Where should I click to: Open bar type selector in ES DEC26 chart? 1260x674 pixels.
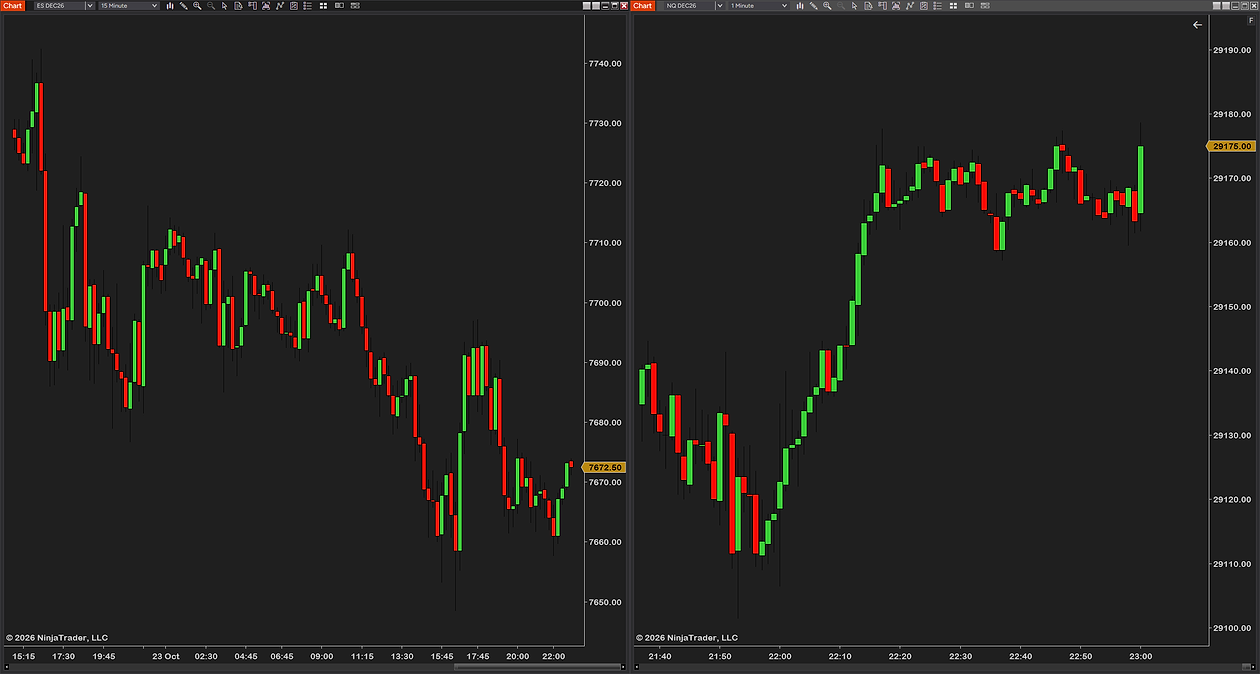coord(170,6)
